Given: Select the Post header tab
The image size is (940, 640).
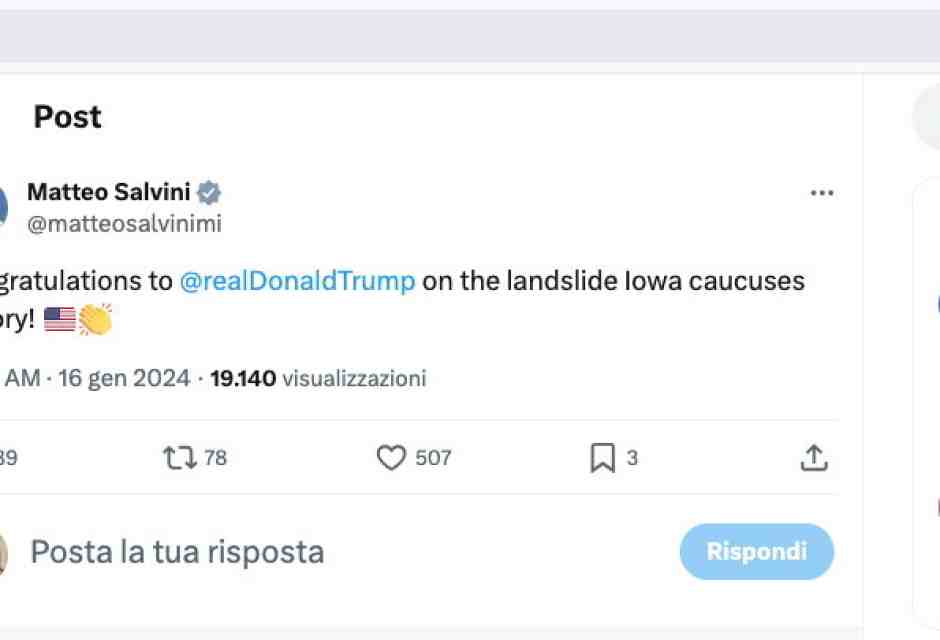Looking at the screenshot, I should (x=67, y=117).
